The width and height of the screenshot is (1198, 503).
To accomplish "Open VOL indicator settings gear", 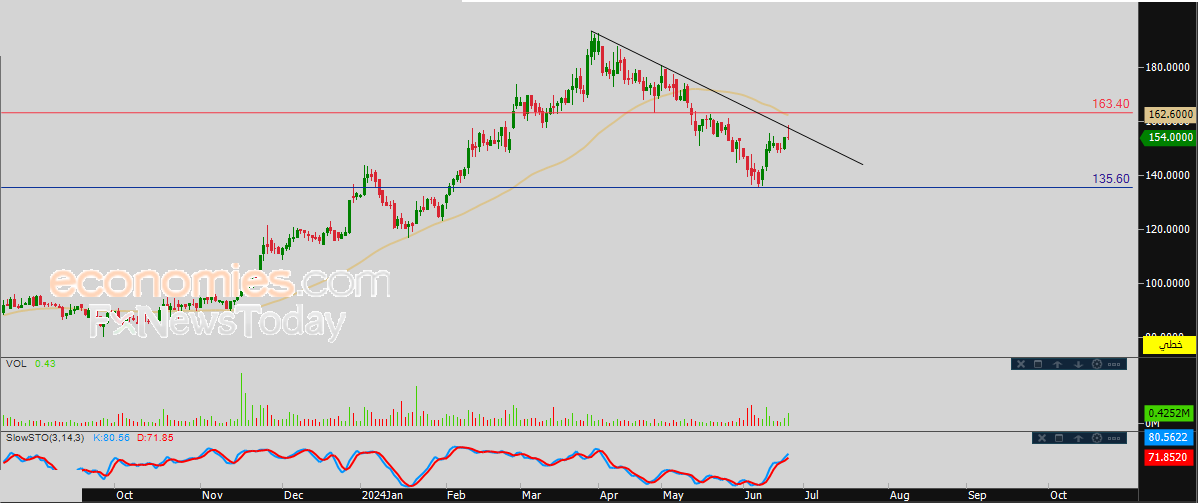I will click(x=1096, y=364).
